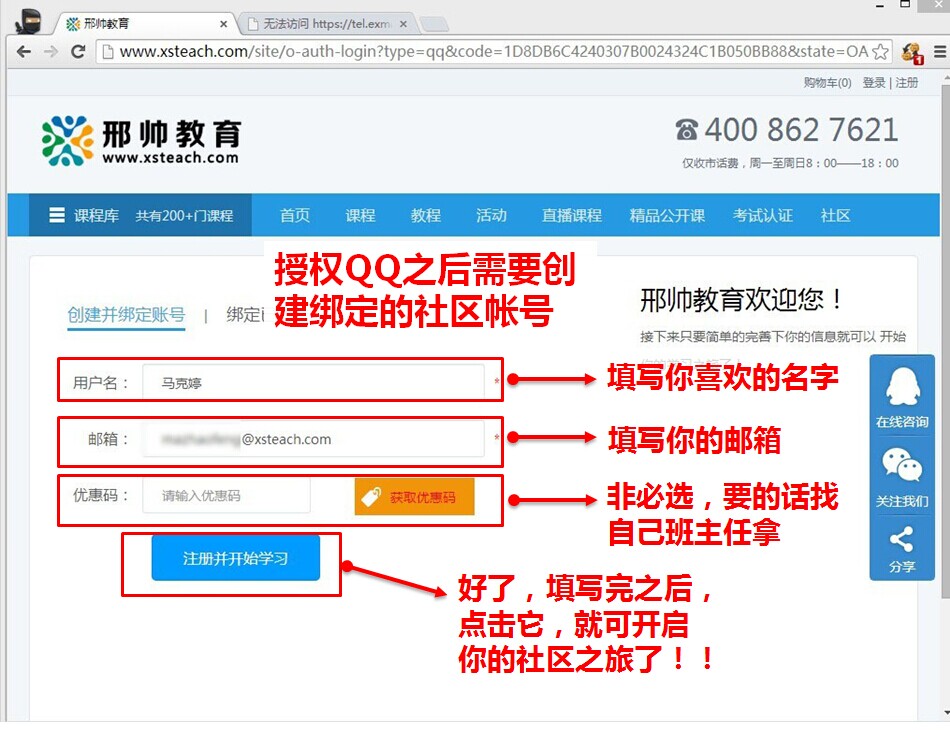The image size is (950, 741).
Task: Bookmark page using the star icon
Action: point(880,52)
